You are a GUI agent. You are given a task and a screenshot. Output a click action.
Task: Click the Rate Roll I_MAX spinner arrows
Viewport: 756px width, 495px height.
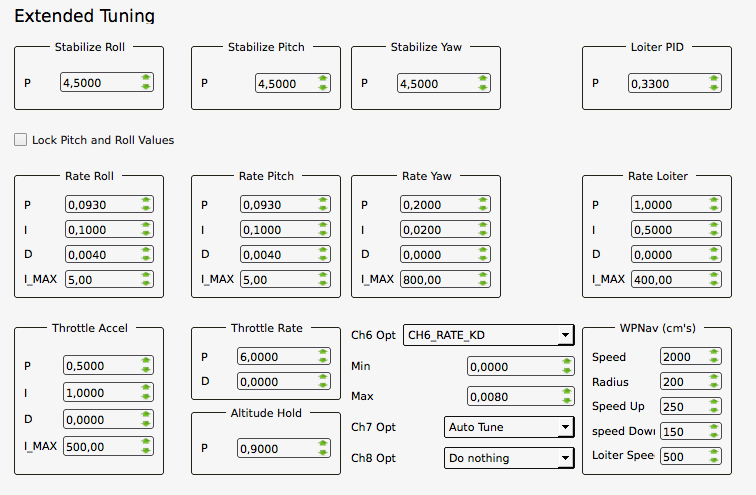click(x=146, y=279)
